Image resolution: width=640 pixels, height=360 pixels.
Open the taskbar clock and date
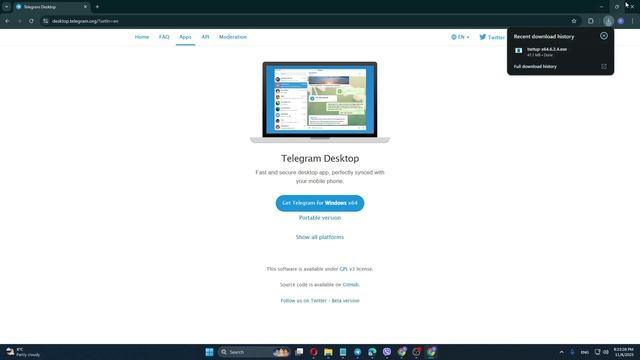point(624,352)
